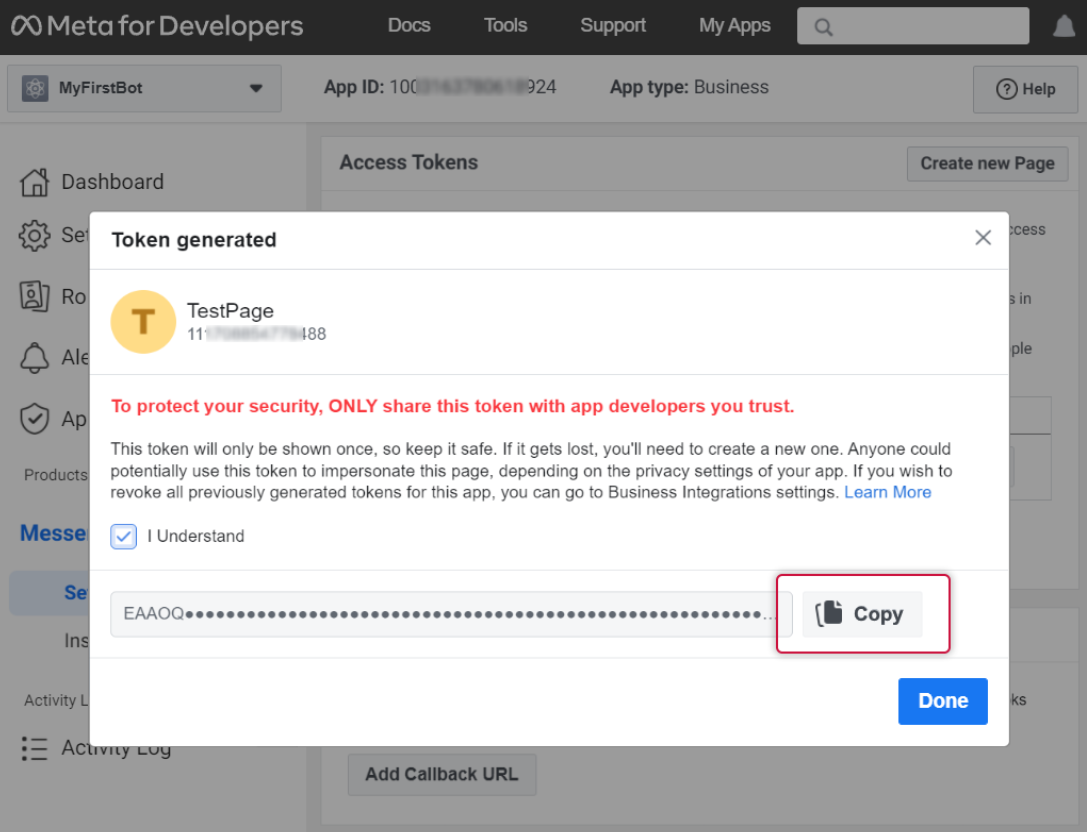Copy the generated access token
This screenshot has width=1087, height=832.
862,614
